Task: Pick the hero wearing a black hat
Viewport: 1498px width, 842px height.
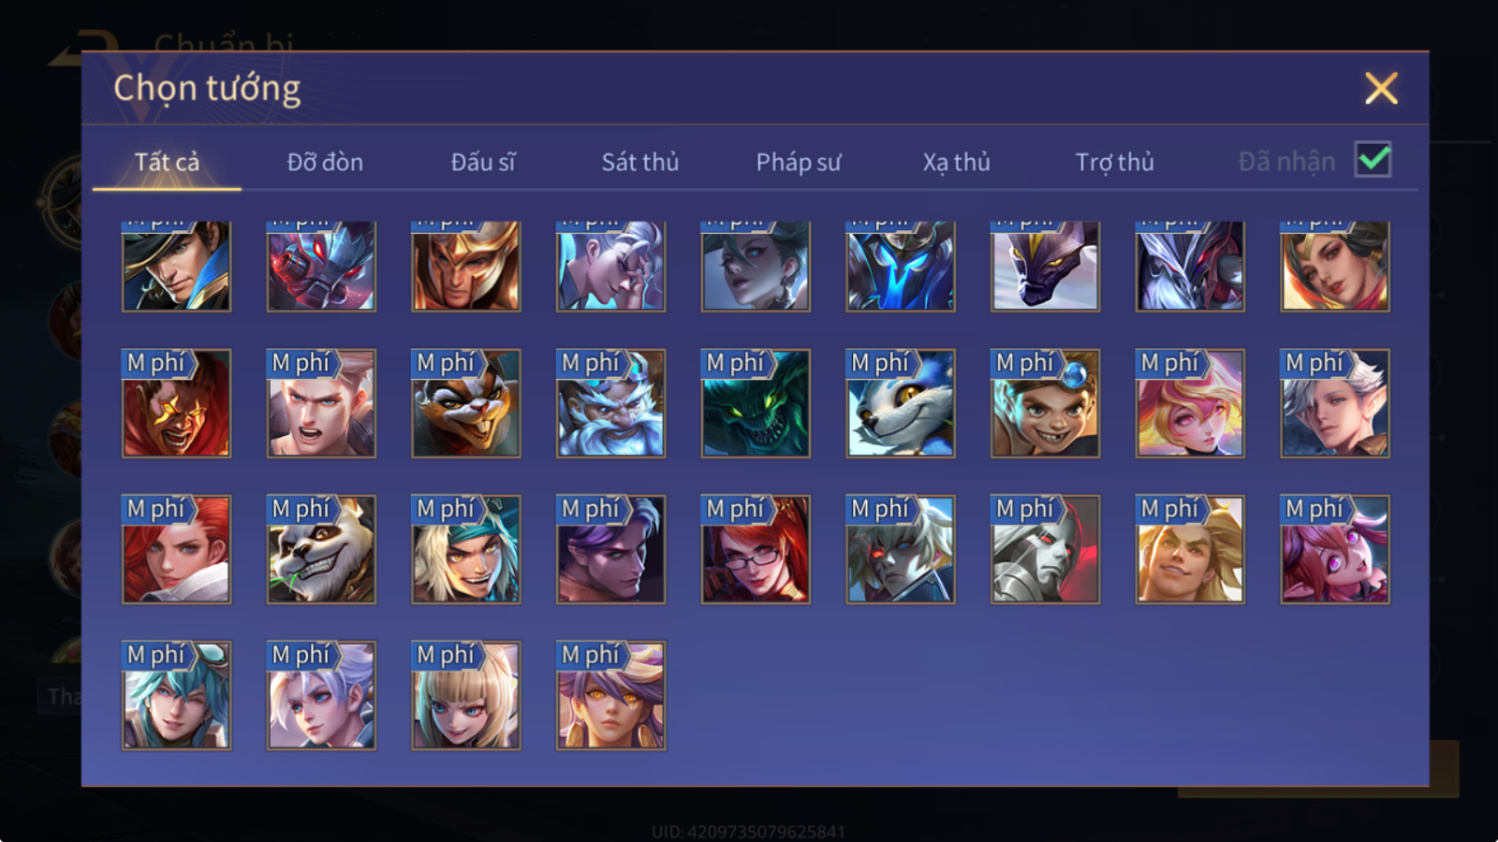Action: tap(176, 266)
